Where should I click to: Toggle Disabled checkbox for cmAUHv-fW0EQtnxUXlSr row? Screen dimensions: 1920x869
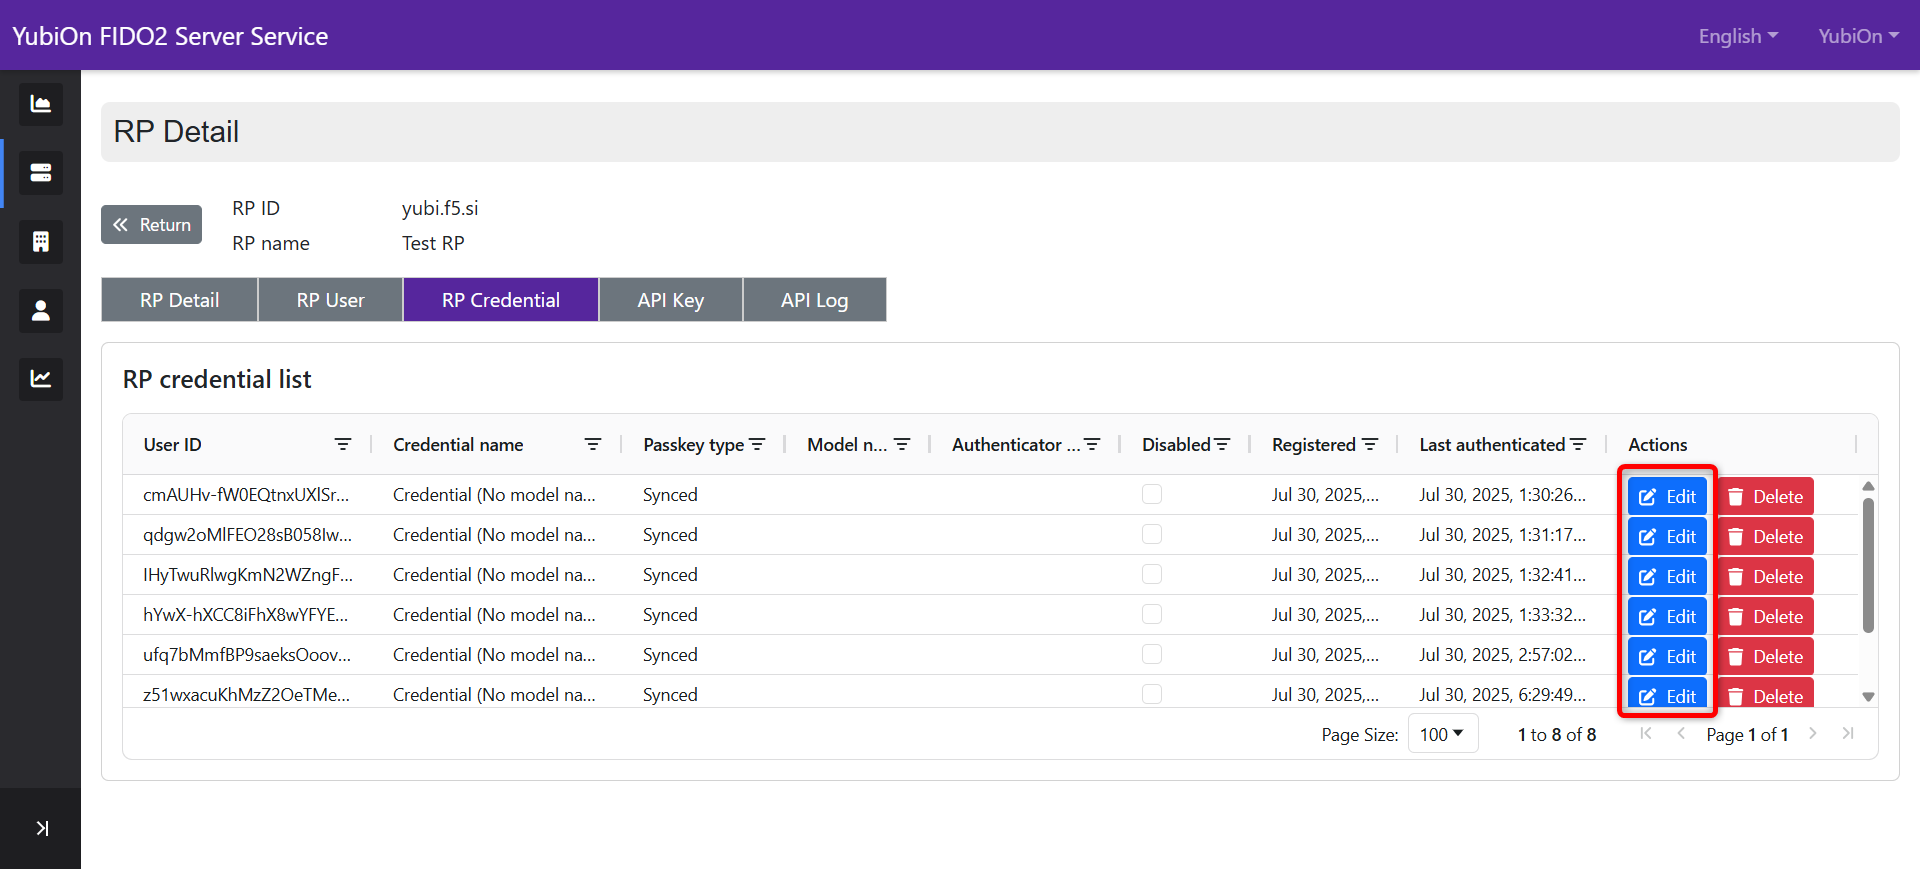1152,494
